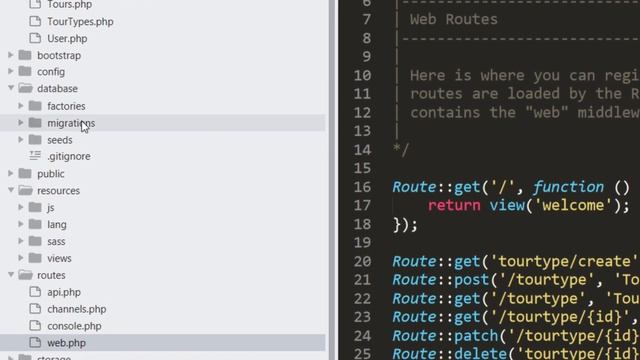This screenshot has height=360, width=640.
Task: Click "return" keyword on line 17
Action: (x=454, y=205)
